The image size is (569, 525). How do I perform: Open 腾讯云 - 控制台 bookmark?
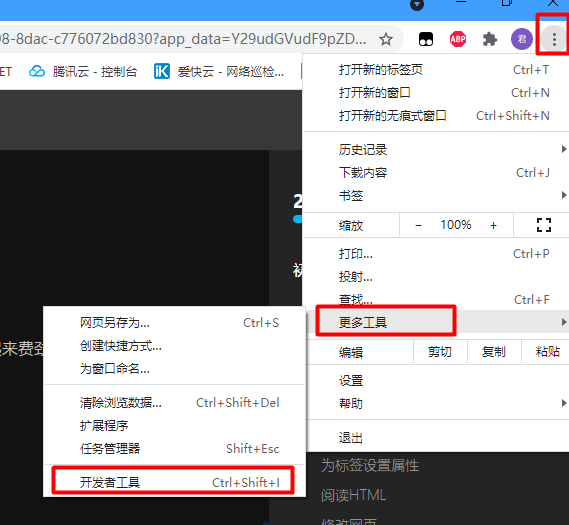pyautogui.click(x=83, y=71)
